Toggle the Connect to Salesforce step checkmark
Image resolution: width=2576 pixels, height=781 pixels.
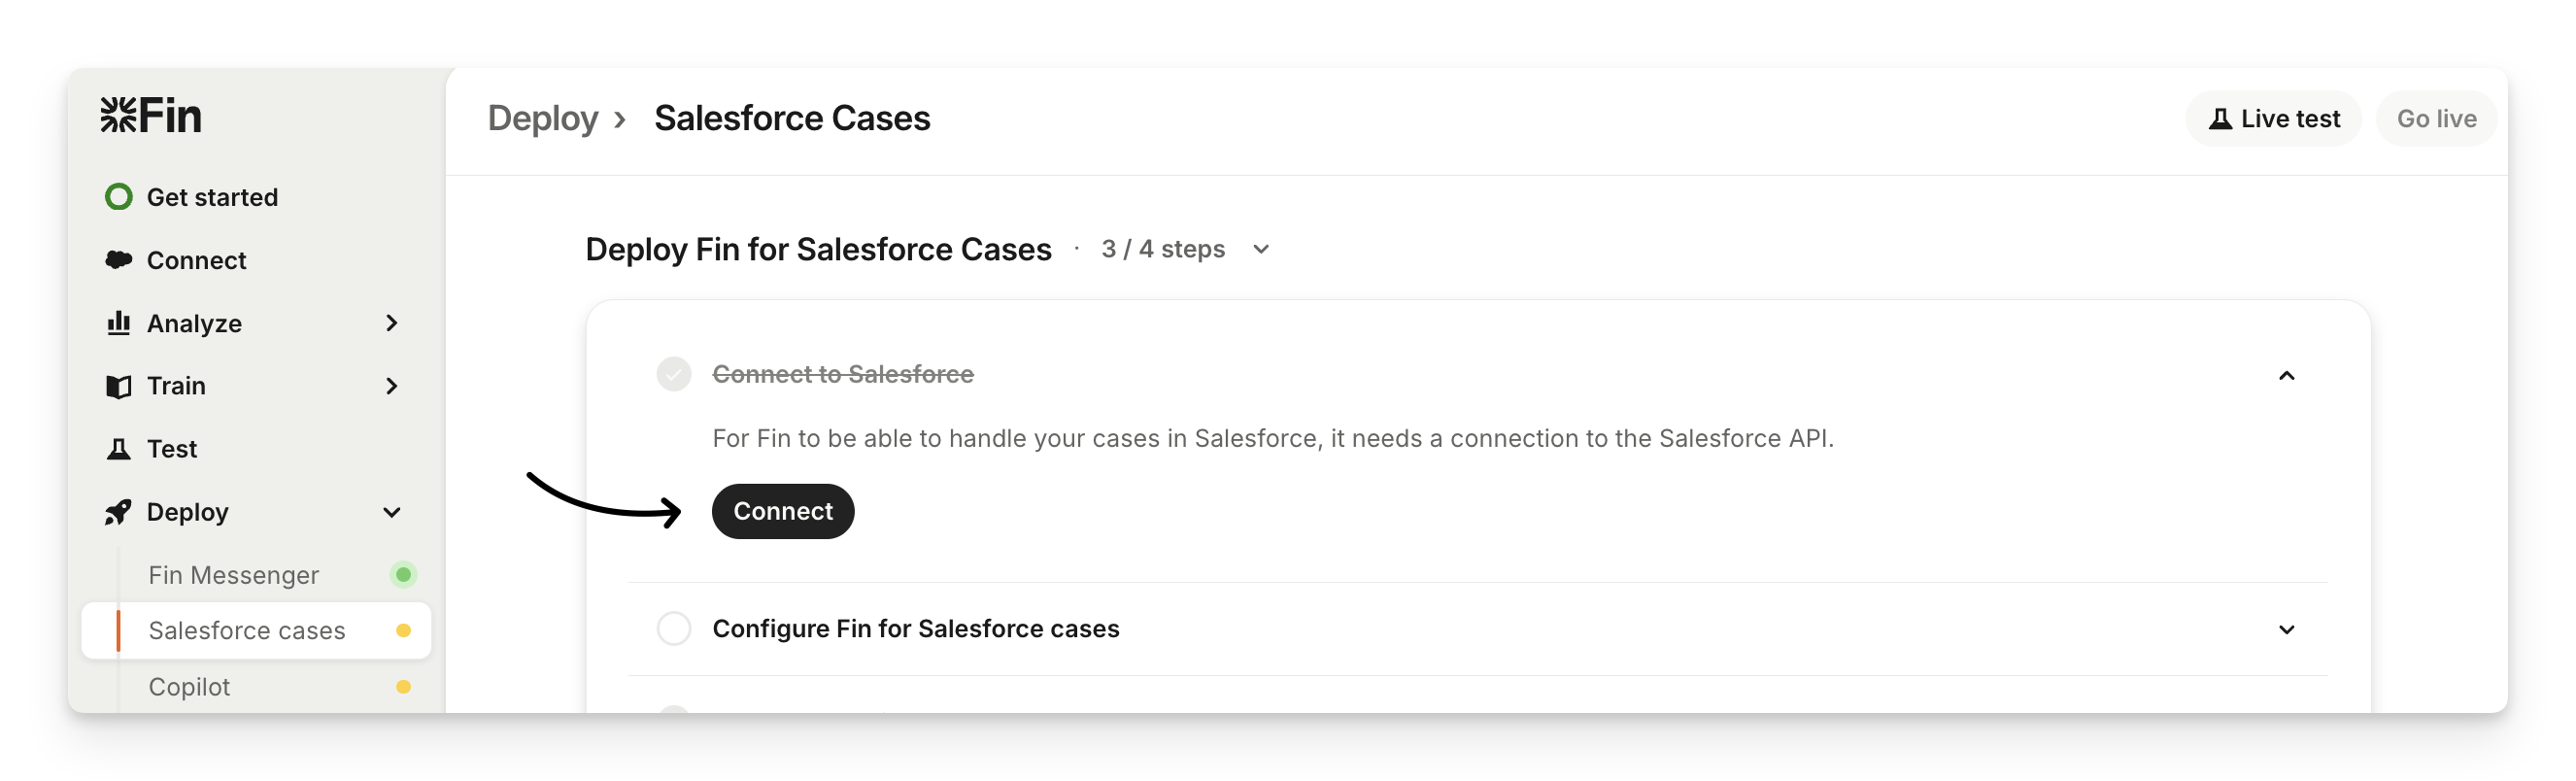pyautogui.click(x=674, y=374)
